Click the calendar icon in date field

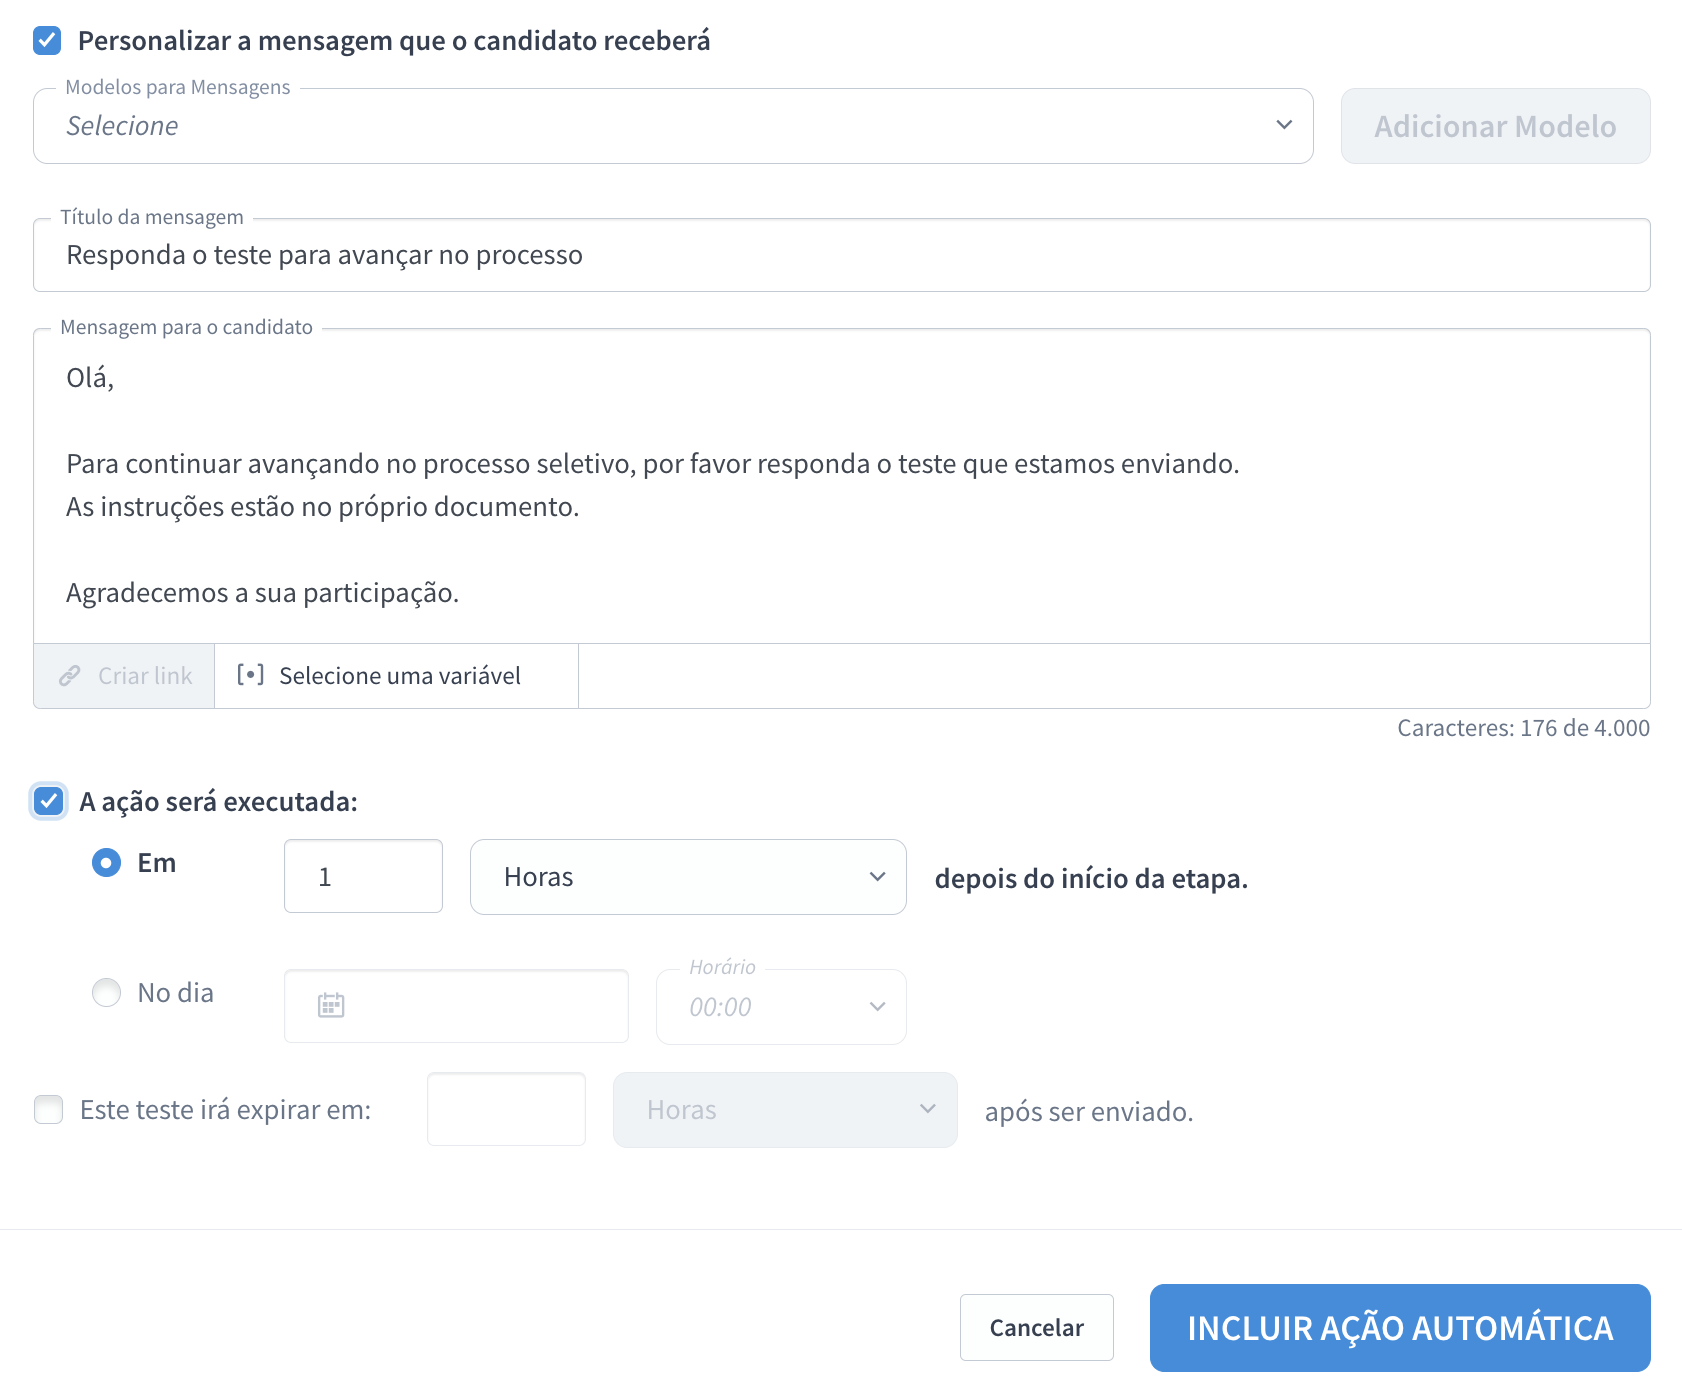[x=331, y=1005]
